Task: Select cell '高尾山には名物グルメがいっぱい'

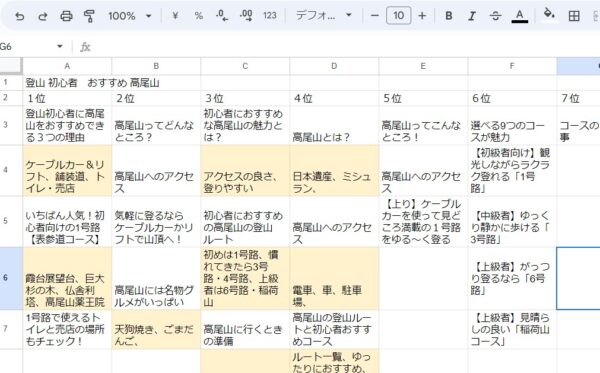Action: [156, 278]
